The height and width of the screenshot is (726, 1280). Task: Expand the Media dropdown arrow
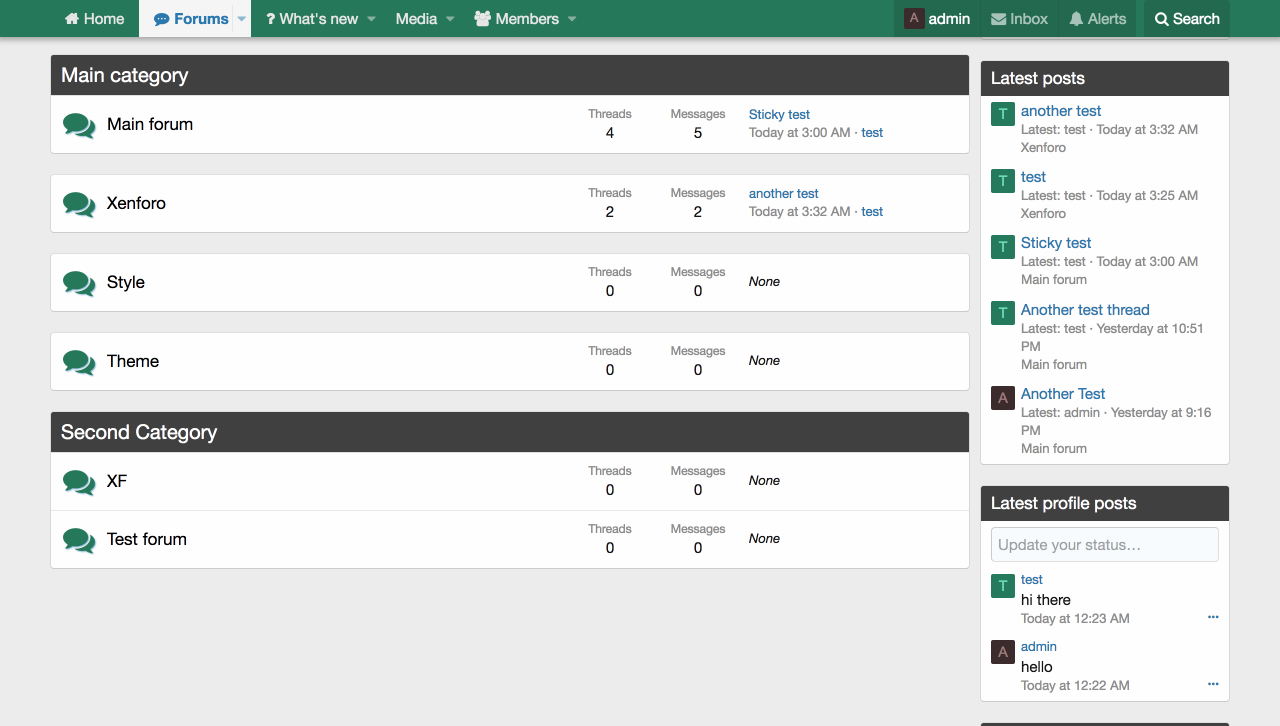click(450, 19)
